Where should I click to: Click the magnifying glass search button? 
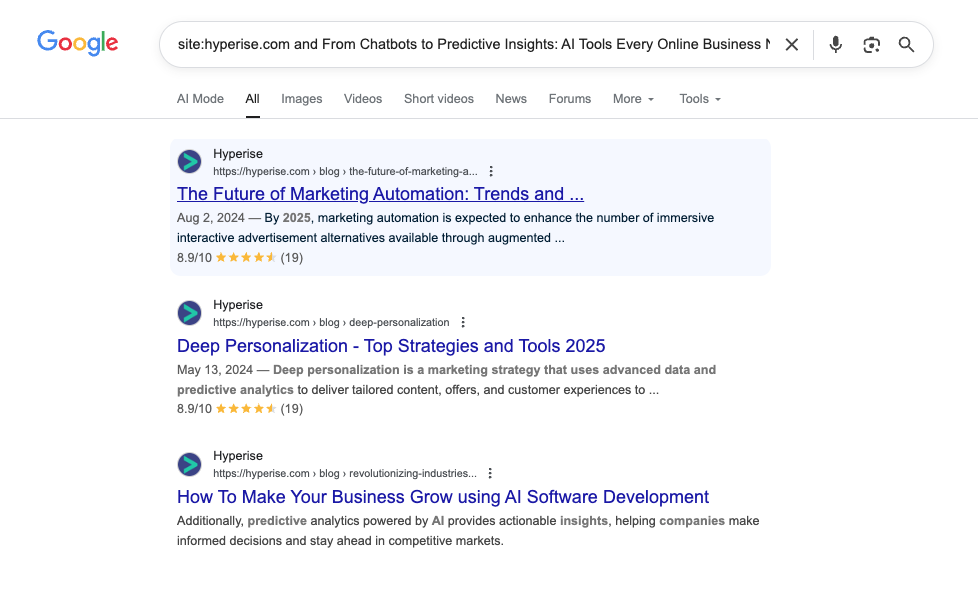pyautogui.click(x=906, y=44)
